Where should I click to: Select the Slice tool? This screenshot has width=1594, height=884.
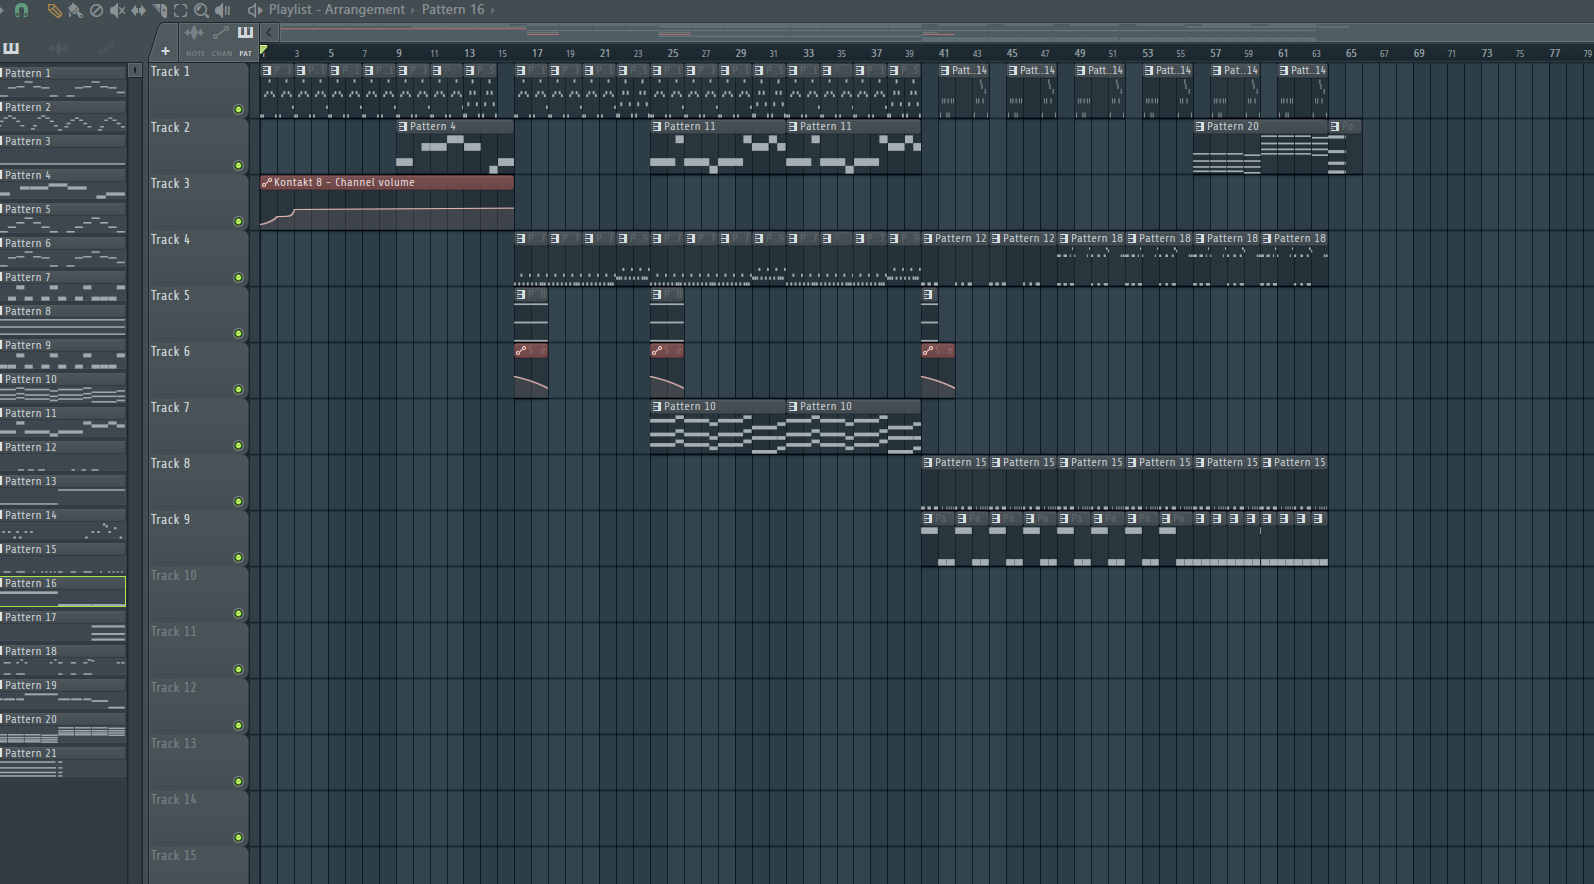click(159, 10)
